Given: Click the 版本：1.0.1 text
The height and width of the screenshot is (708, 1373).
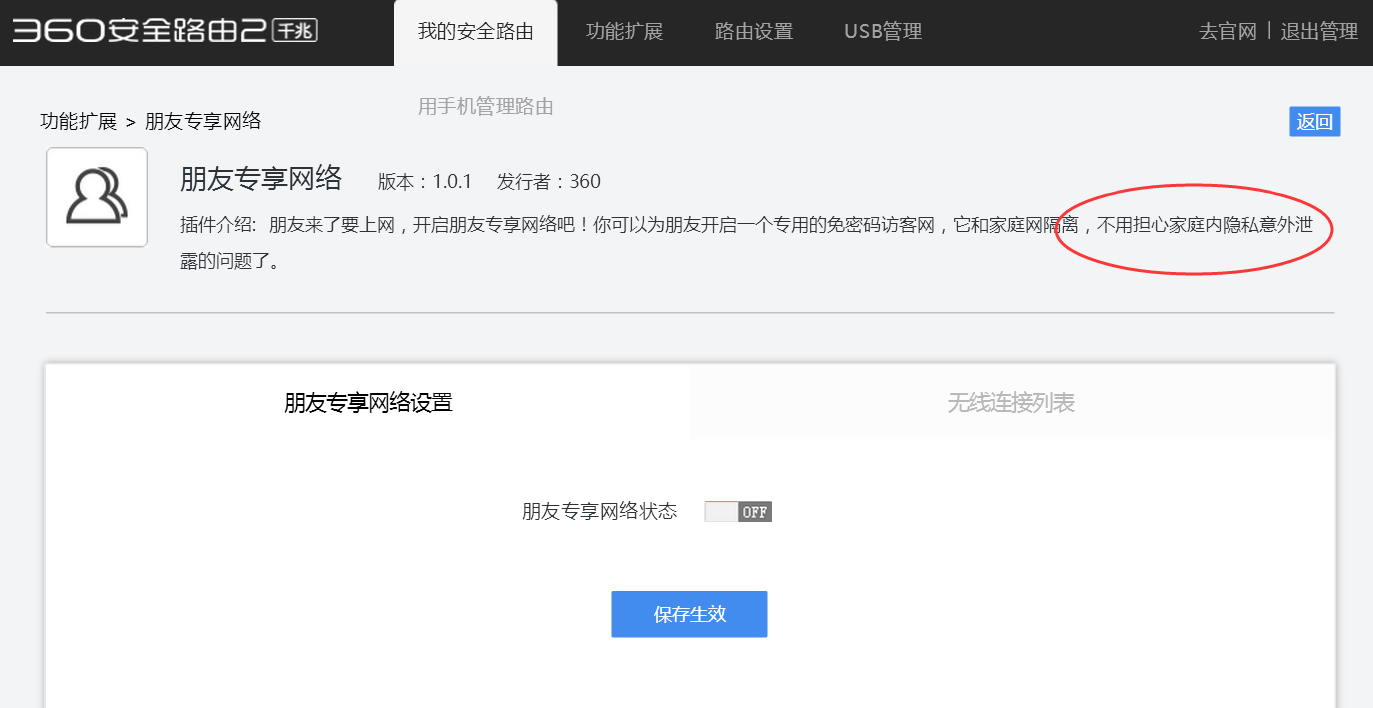Looking at the screenshot, I should click(425, 182).
